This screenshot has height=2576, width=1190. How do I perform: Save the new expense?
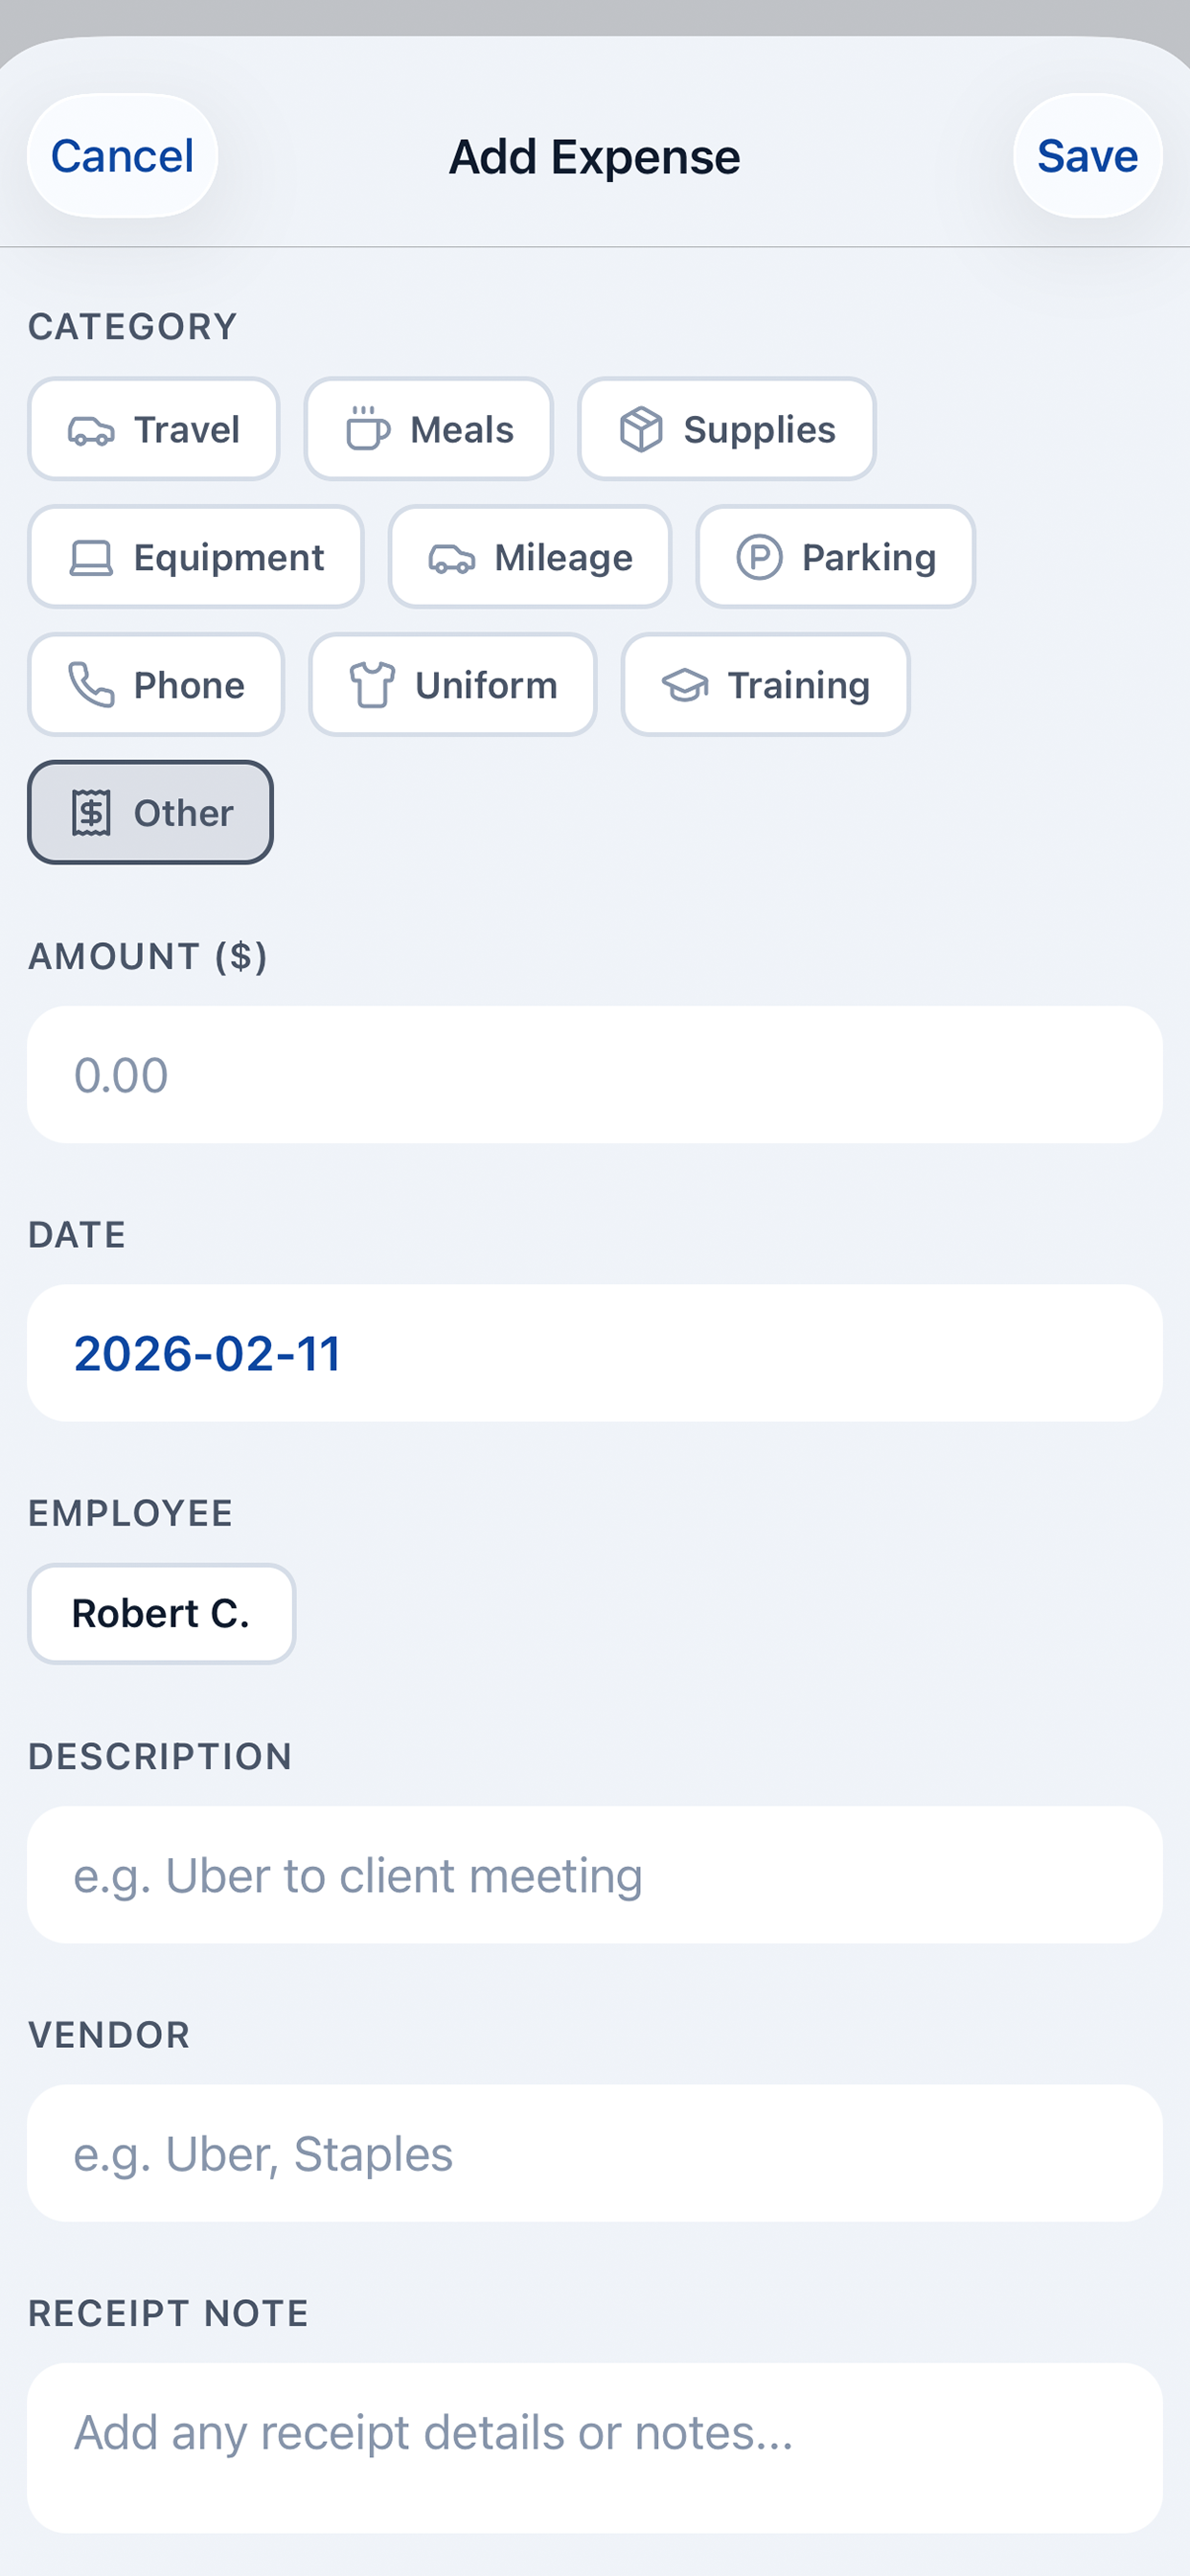coord(1087,156)
